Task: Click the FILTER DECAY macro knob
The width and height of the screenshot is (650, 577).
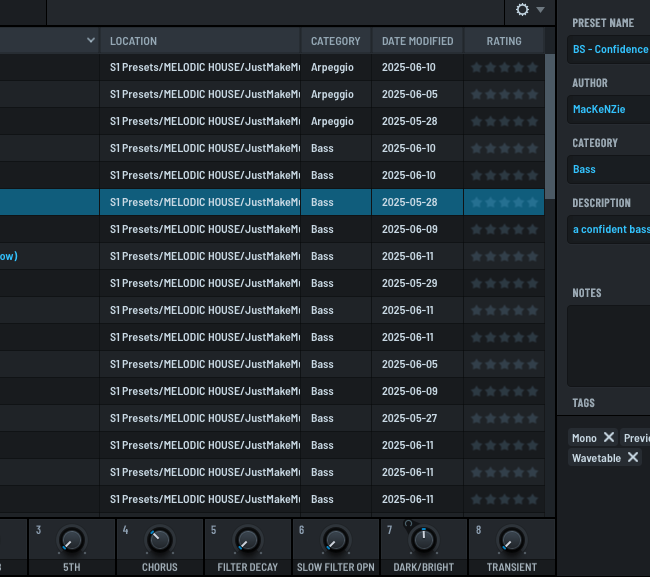Action: [x=247, y=541]
